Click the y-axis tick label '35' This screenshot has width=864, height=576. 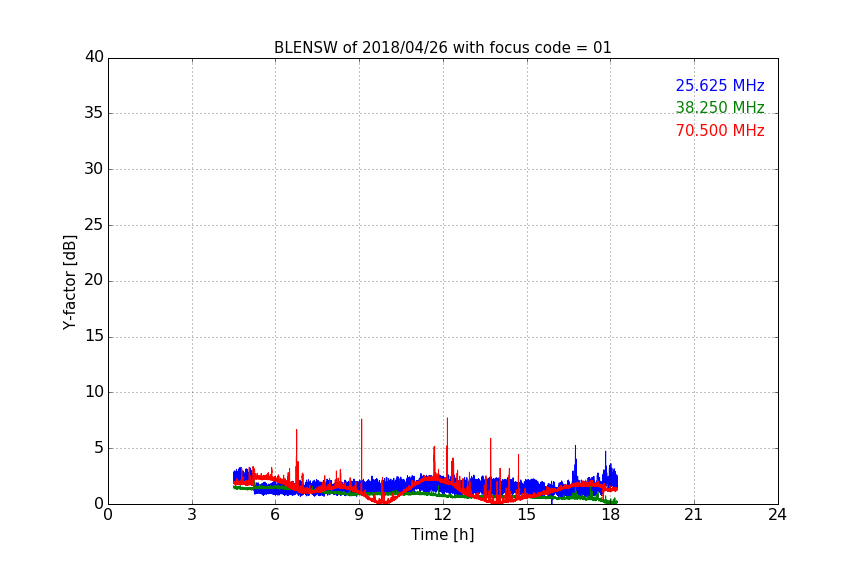click(94, 113)
